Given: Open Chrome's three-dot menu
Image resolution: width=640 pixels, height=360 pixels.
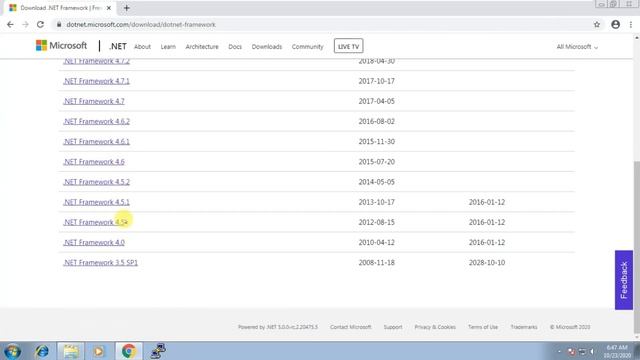Looking at the screenshot, I should 631,24.
